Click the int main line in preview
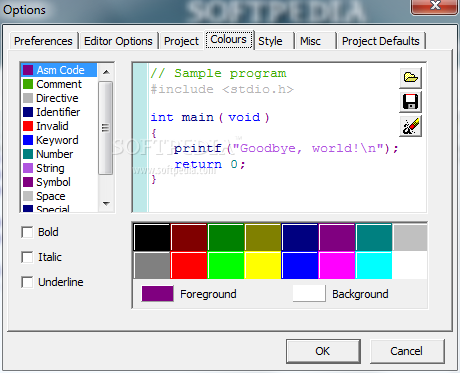Screen dimensions: 460x373 [x=210, y=117]
